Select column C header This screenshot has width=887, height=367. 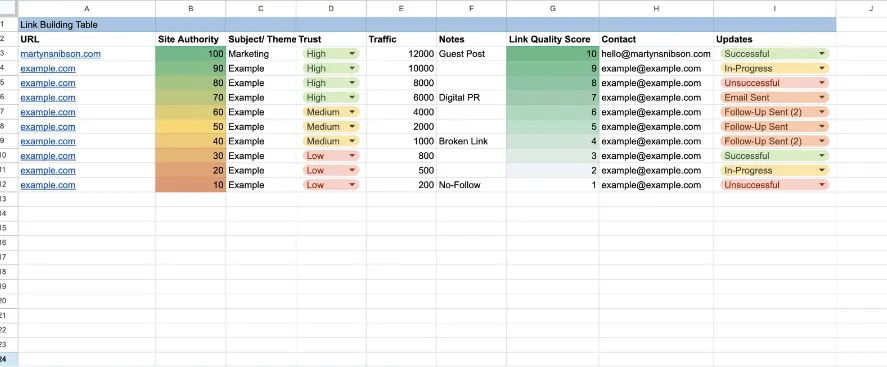tap(261, 8)
